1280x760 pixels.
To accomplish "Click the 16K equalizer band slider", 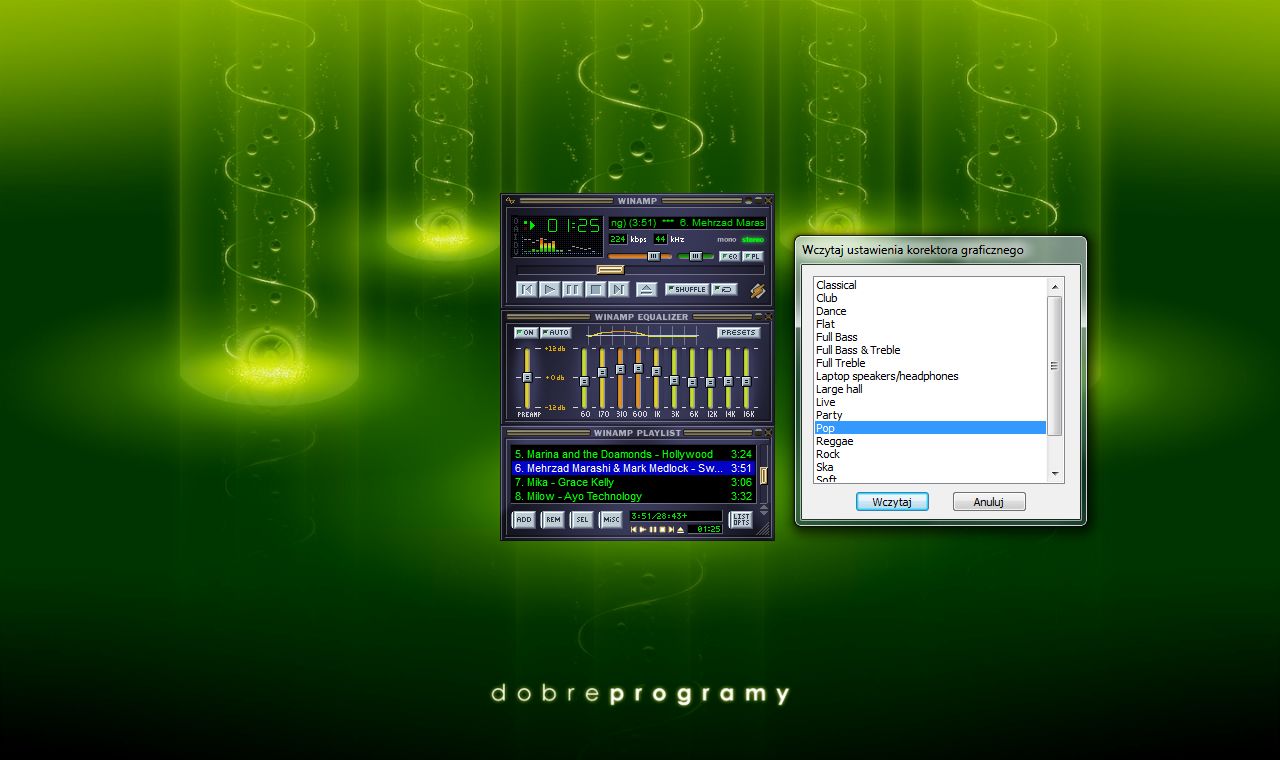I will point(746,378).
